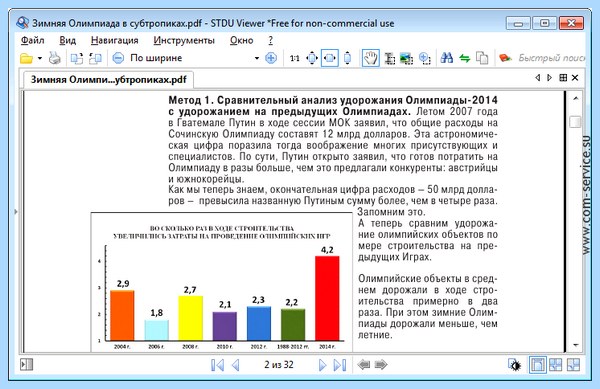Click the red 4,2 bar for 2014
The image size is (600, 389).
(x=327, y=298)
